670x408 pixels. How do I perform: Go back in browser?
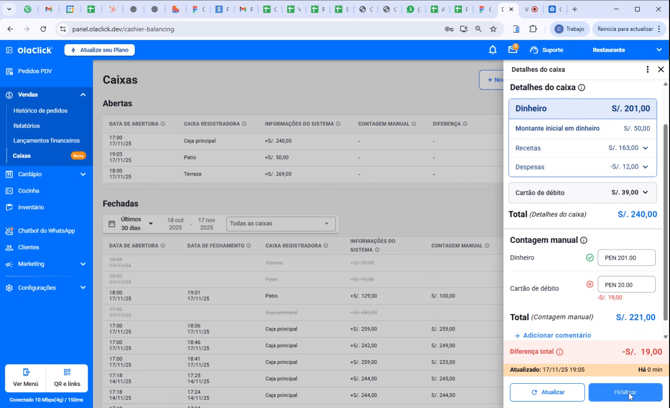click(10, 29)
